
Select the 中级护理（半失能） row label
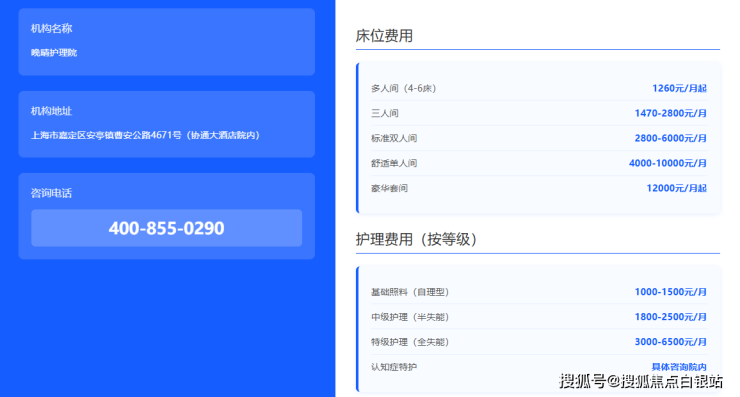tap(410, 317)
